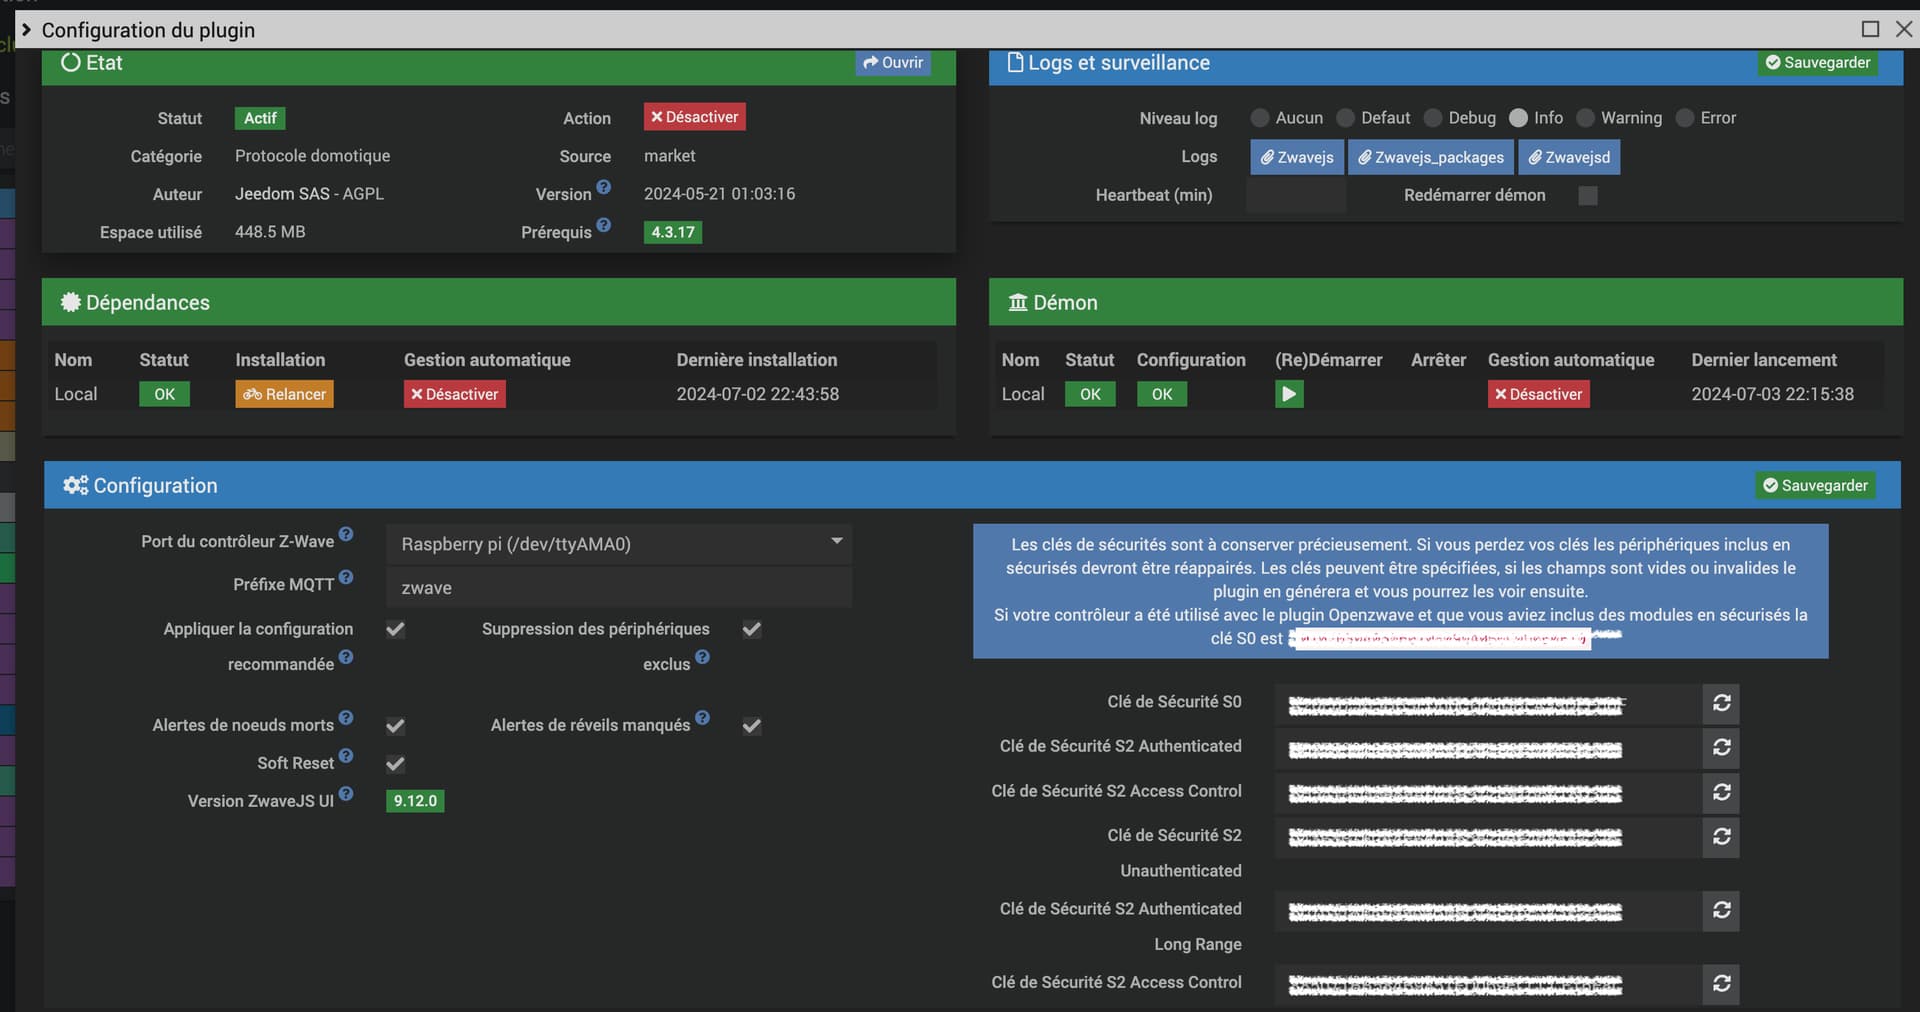The image size is (1920, 1012).
Task: Click help icon next to Soft Reset
Action: click(346, 756)
